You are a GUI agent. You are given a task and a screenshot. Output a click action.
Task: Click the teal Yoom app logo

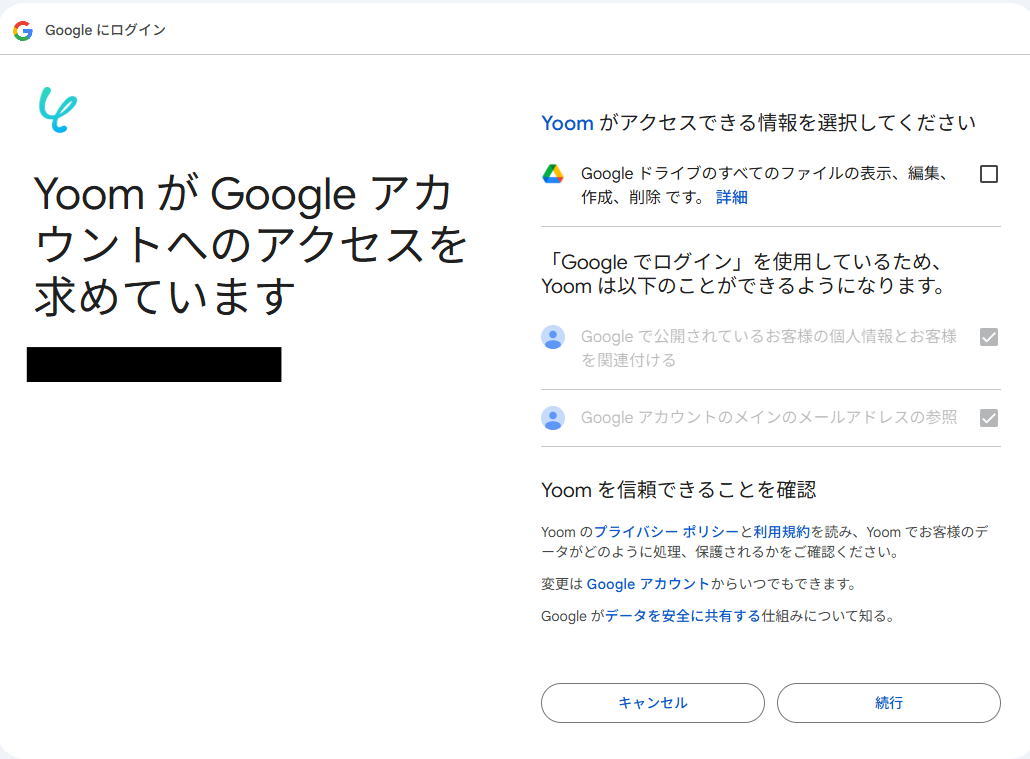click(57, 110)
